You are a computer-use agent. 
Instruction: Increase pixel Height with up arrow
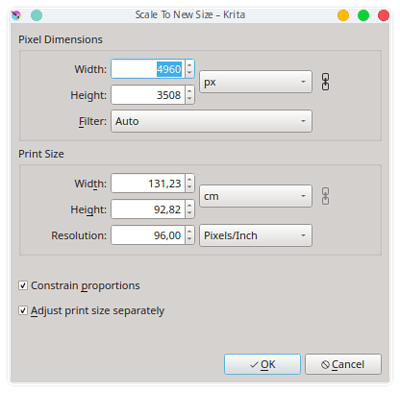190,91
